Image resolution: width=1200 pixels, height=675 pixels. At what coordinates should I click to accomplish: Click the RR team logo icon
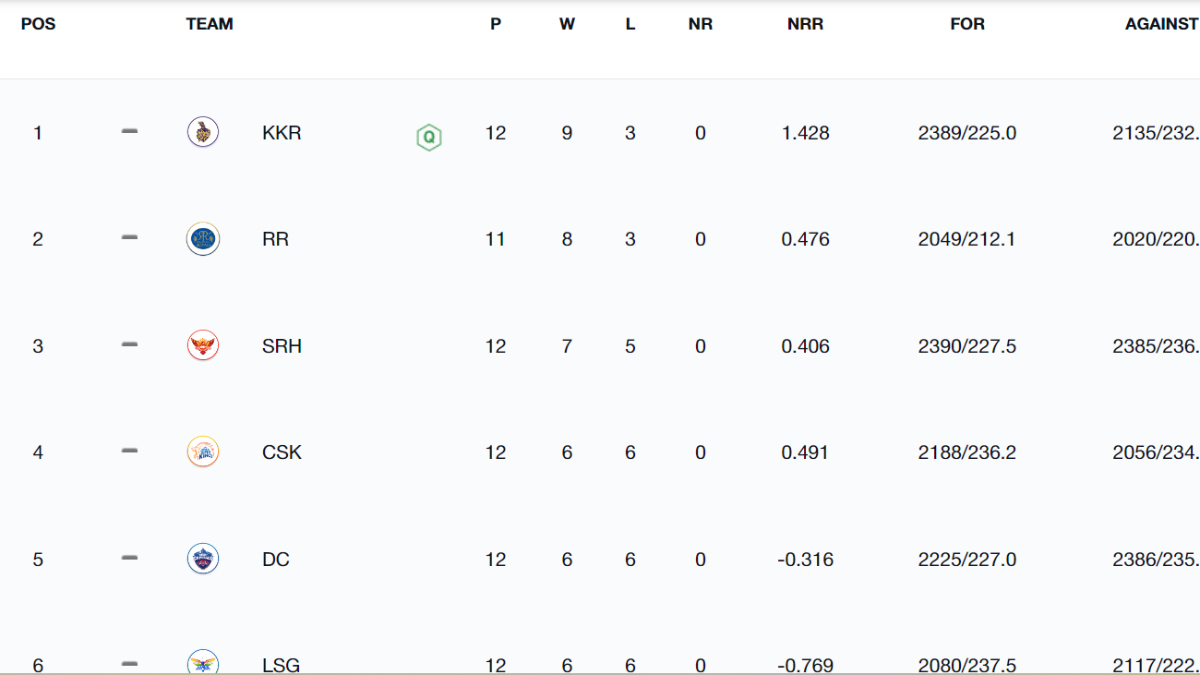point(203,239)
